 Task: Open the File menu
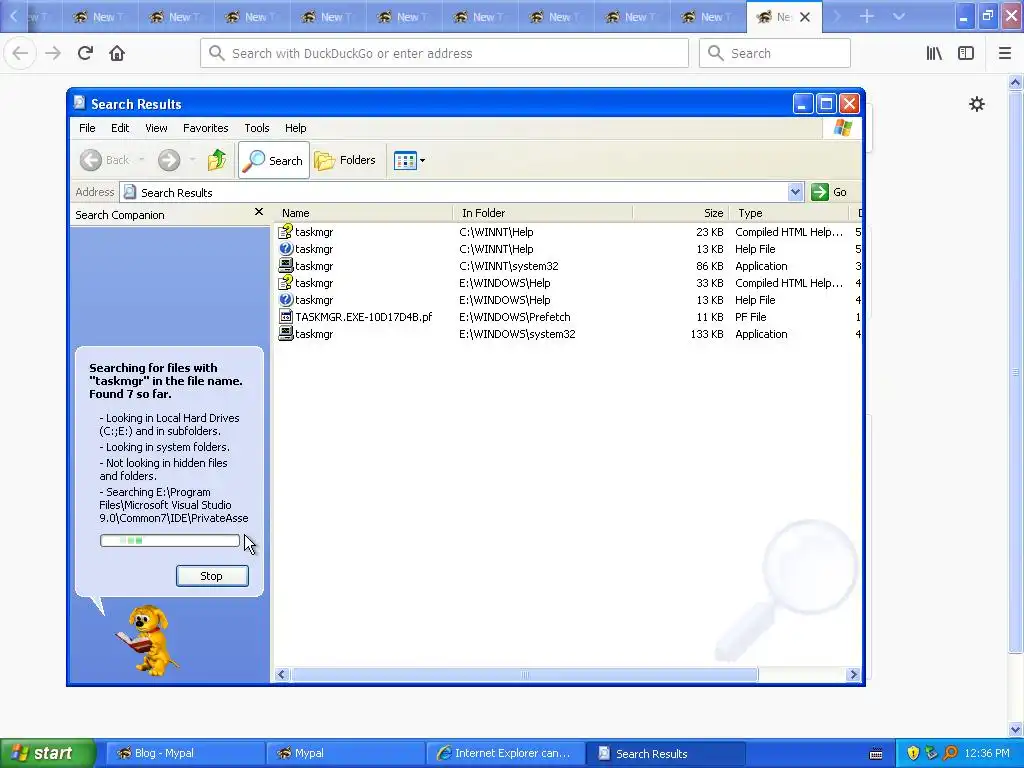(x=87, y=128)
